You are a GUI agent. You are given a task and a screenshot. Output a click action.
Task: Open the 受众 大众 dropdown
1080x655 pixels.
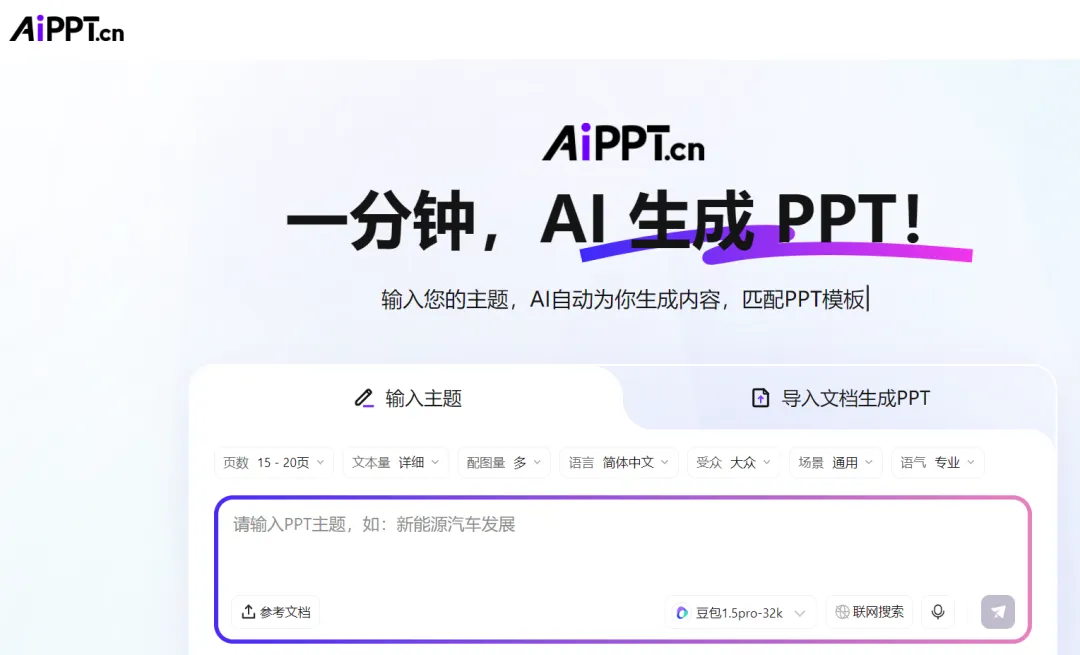(x=733, y=462)
